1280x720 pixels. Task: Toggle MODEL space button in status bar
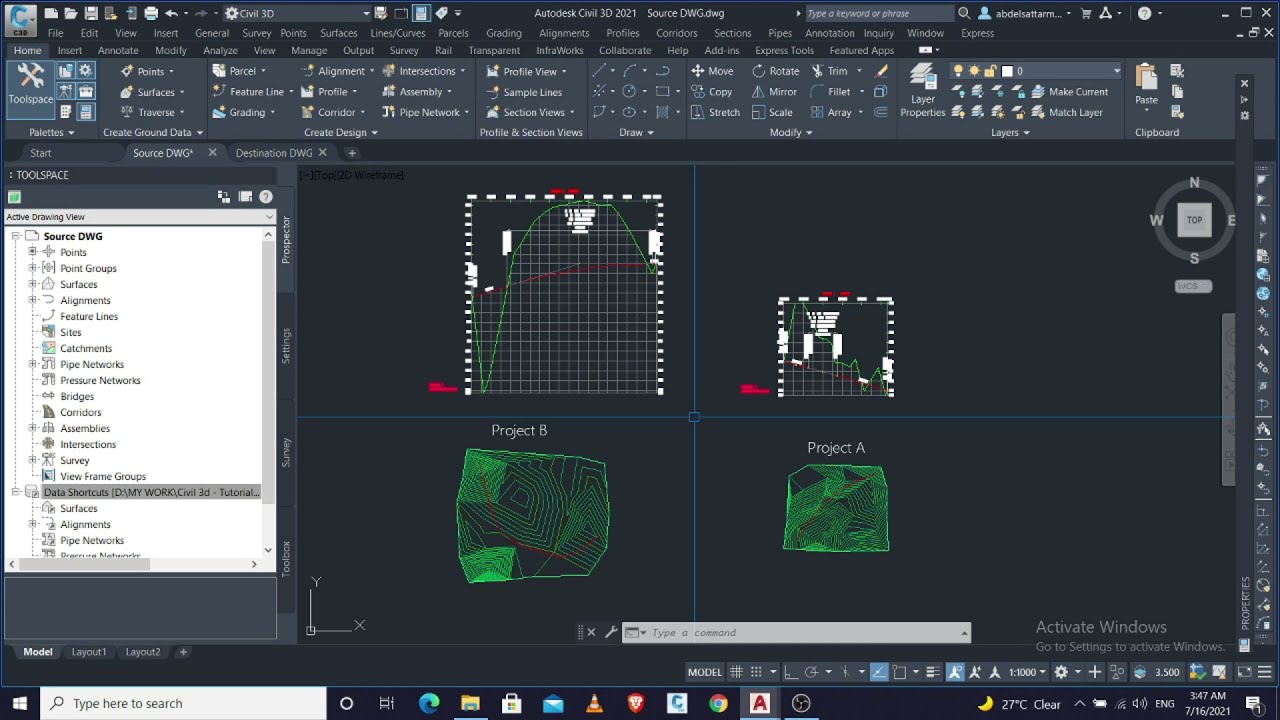pyautogui.click(x=705, y=672)
